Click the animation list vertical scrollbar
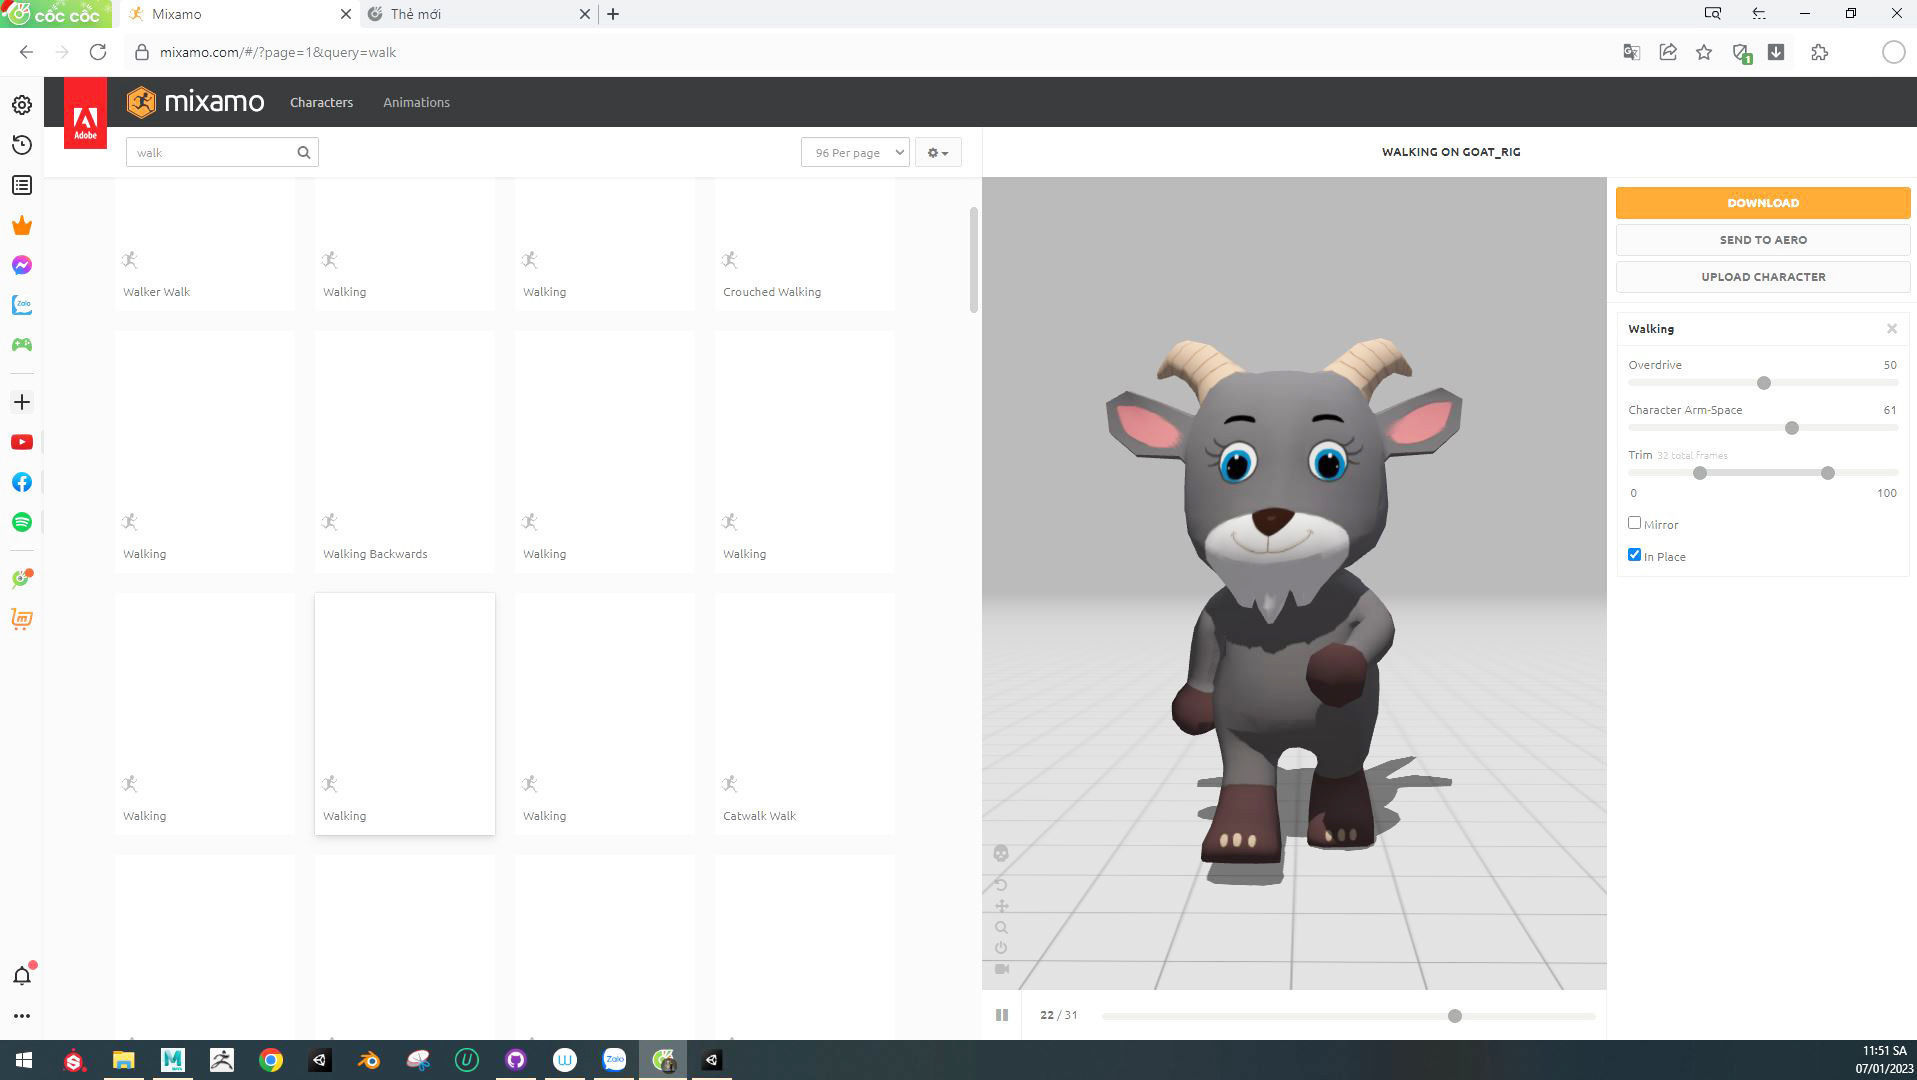Image resolution: width=1917 pixels, height=1080 pixels. pos(974,260)
